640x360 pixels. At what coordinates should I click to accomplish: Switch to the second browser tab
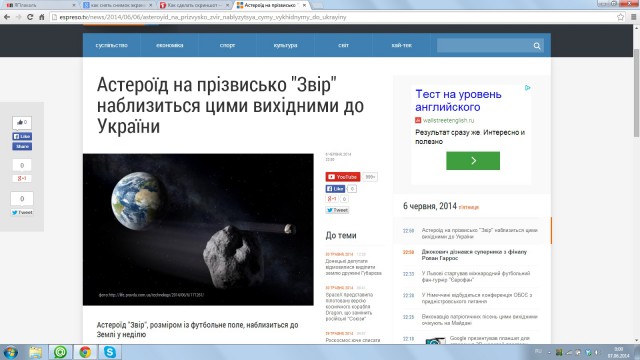pyautogui.click(x=117, y=5)
